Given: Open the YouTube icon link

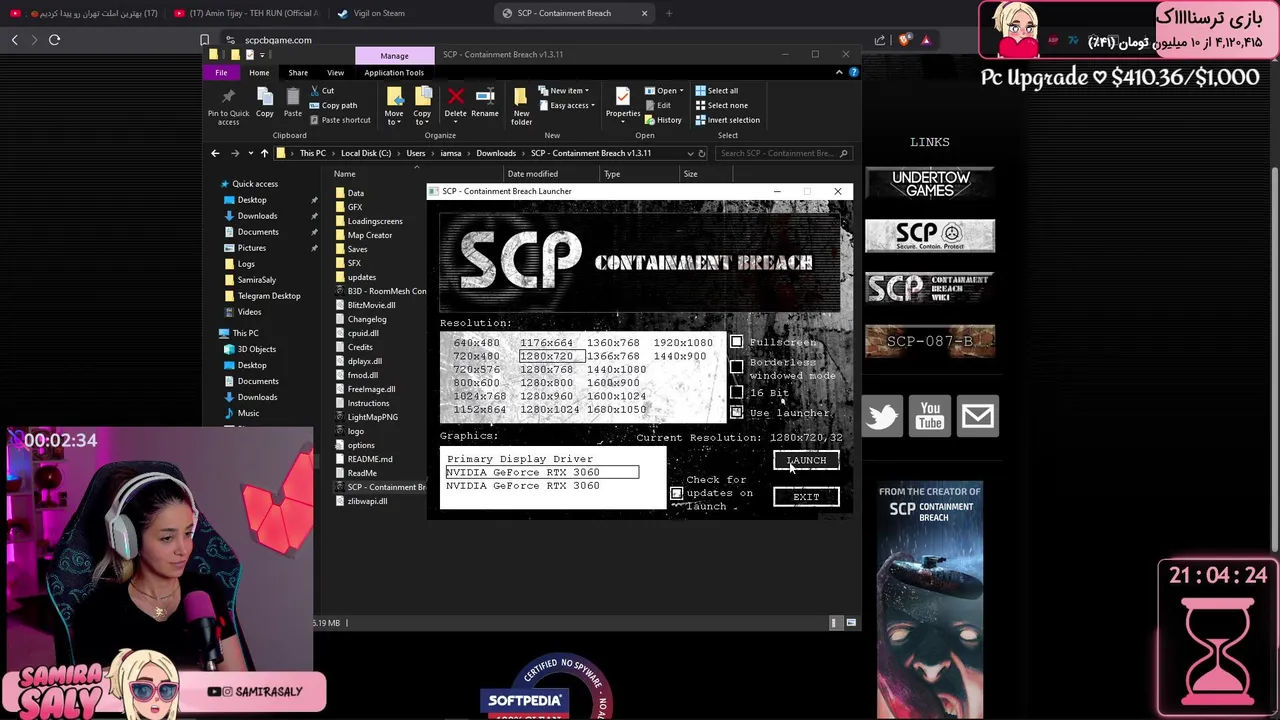Looking at the screenshot, I should (x=930, y=416).
